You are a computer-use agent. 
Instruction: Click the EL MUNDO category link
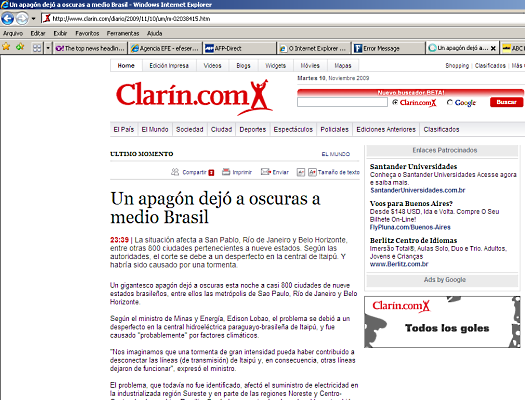(335, 154)
